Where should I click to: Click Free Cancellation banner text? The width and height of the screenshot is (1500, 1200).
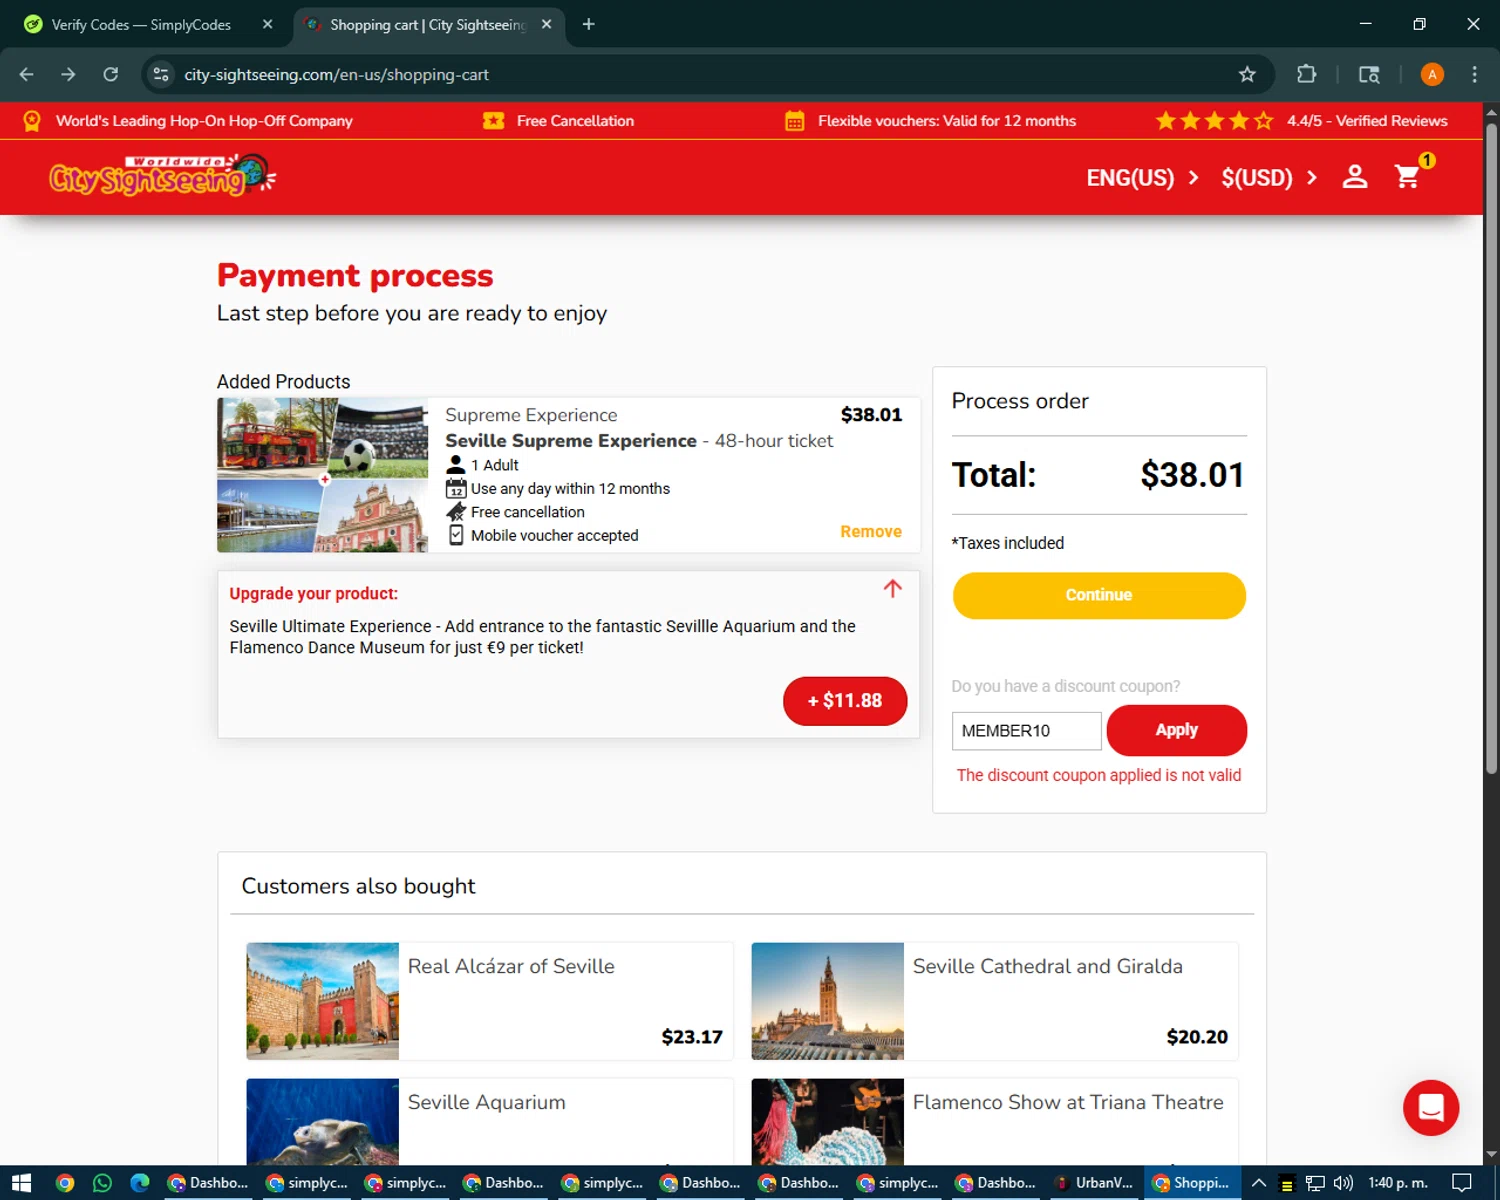click(575, 121)
